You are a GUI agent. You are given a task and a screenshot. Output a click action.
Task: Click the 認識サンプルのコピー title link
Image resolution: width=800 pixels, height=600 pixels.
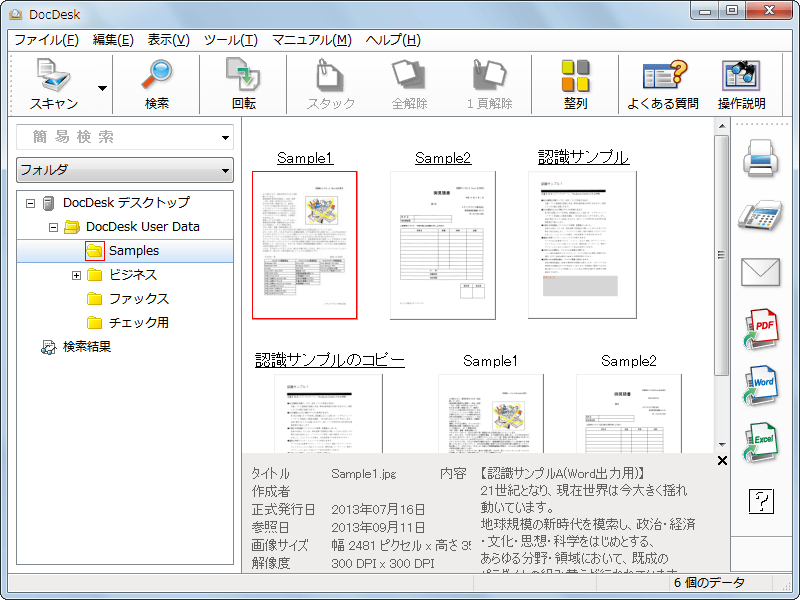tap(330, 360)
